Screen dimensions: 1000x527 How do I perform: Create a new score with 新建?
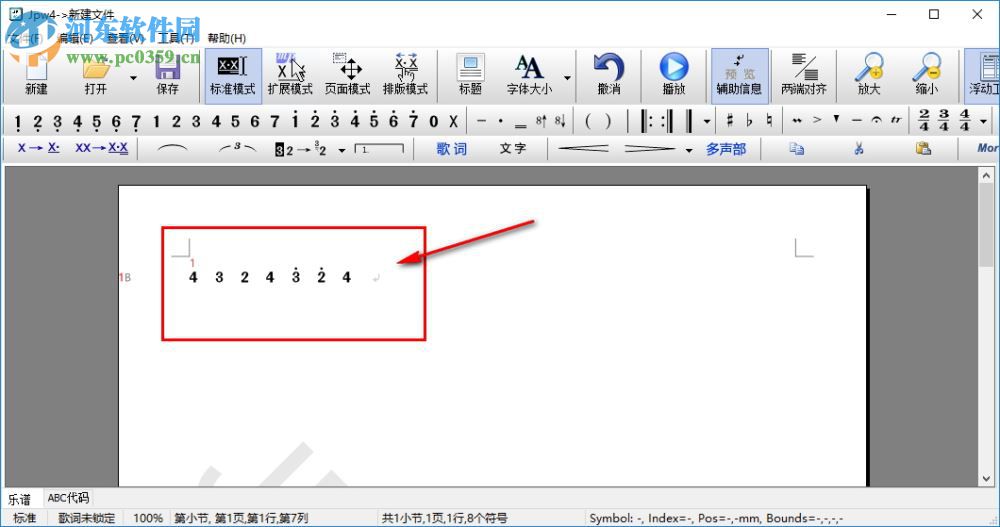pyautogui.click(x=36, y=75)
